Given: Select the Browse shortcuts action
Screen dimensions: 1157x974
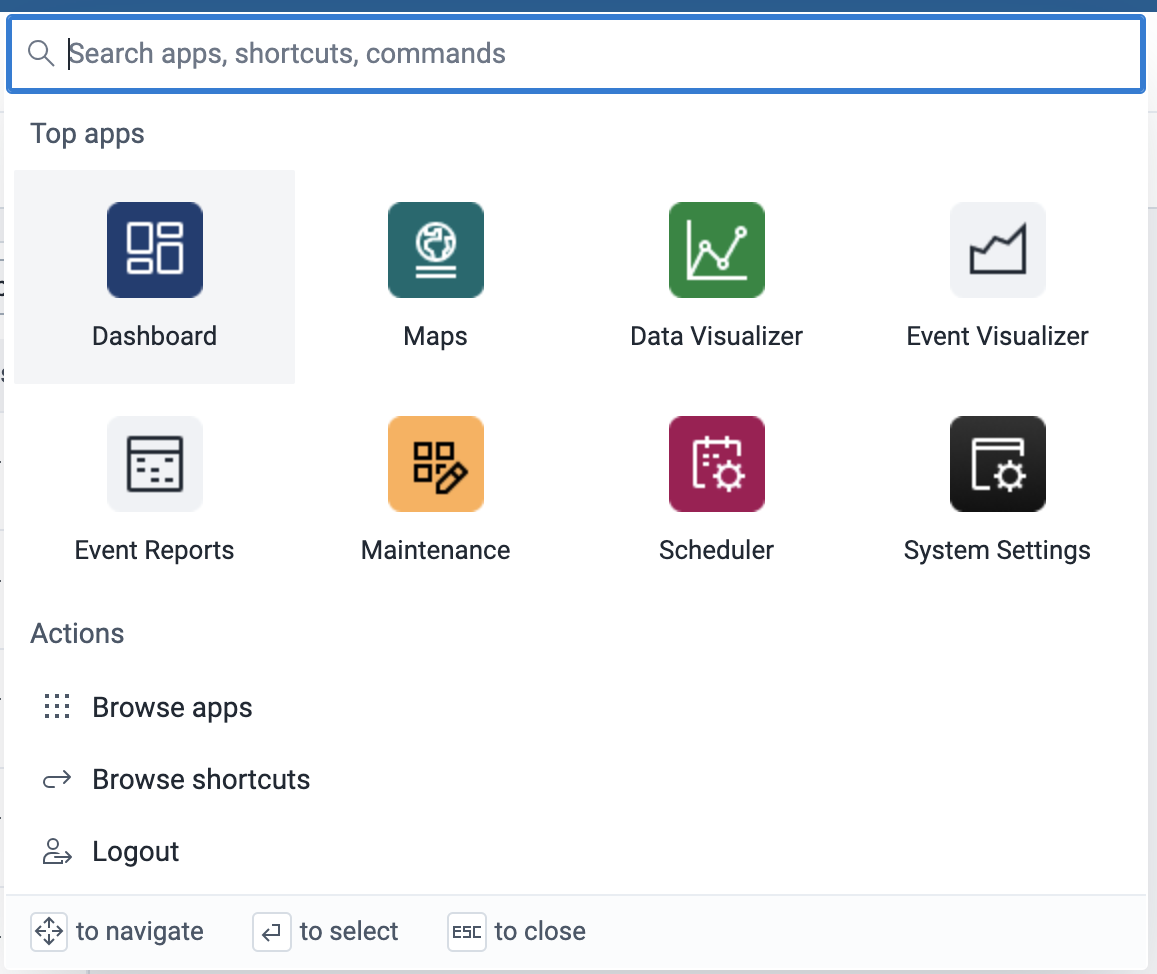Looking at the screenshot, I should 201,779.
